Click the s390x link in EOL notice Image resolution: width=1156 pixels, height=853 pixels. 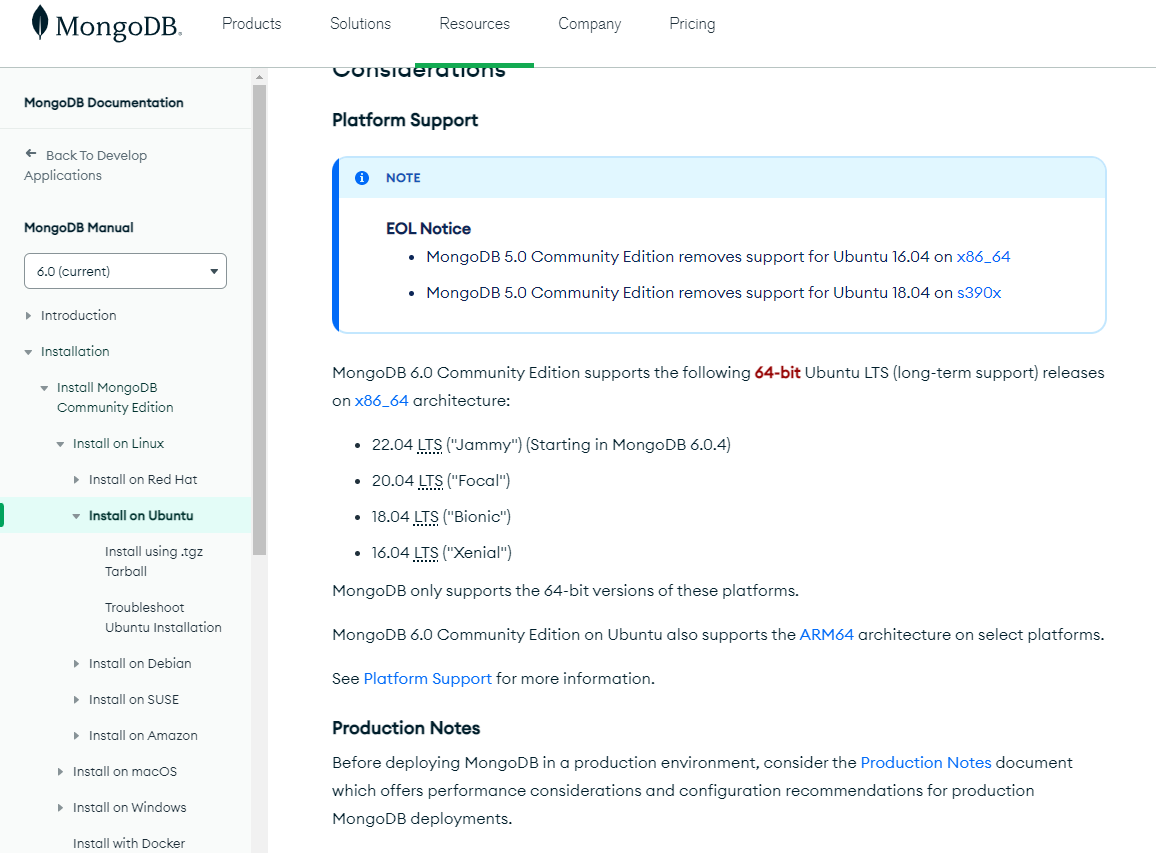(979, 293)
